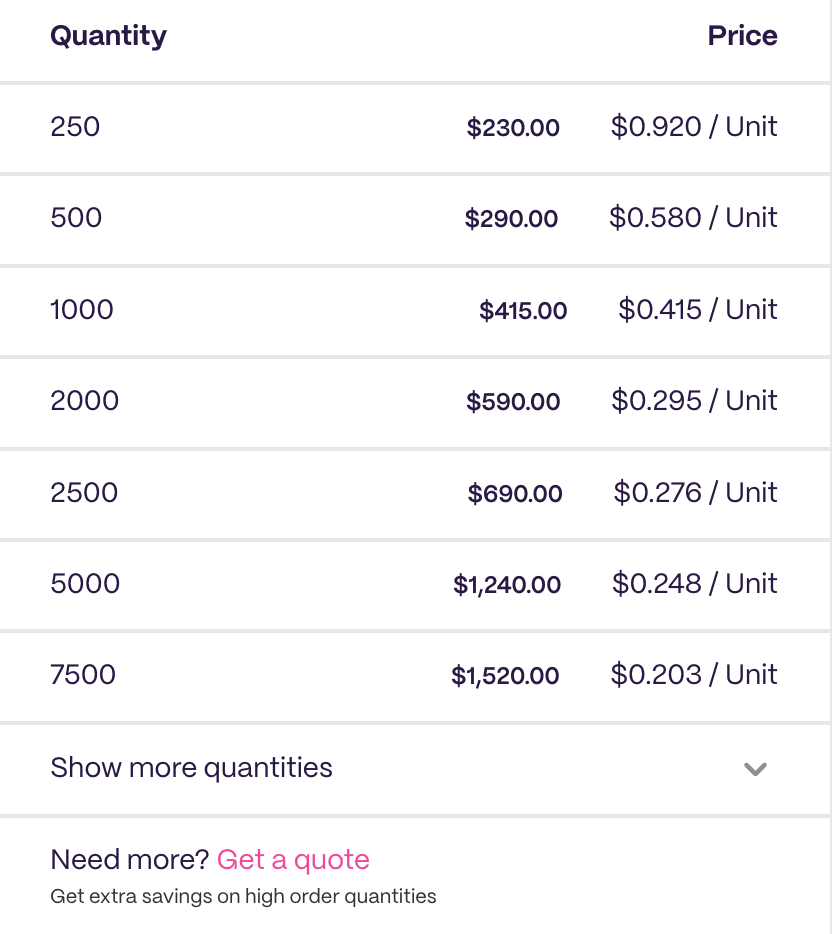Click the Price column header
832x934 pixels.
click(x=742, y=36)
